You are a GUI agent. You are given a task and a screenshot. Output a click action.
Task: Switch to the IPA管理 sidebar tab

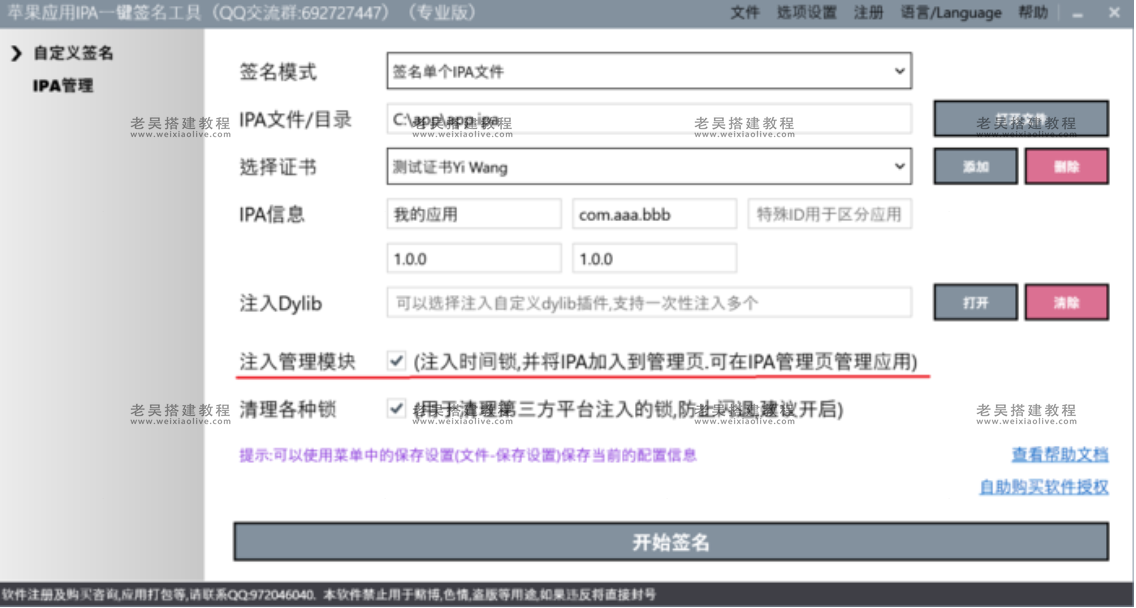click(x=65, y=85)
